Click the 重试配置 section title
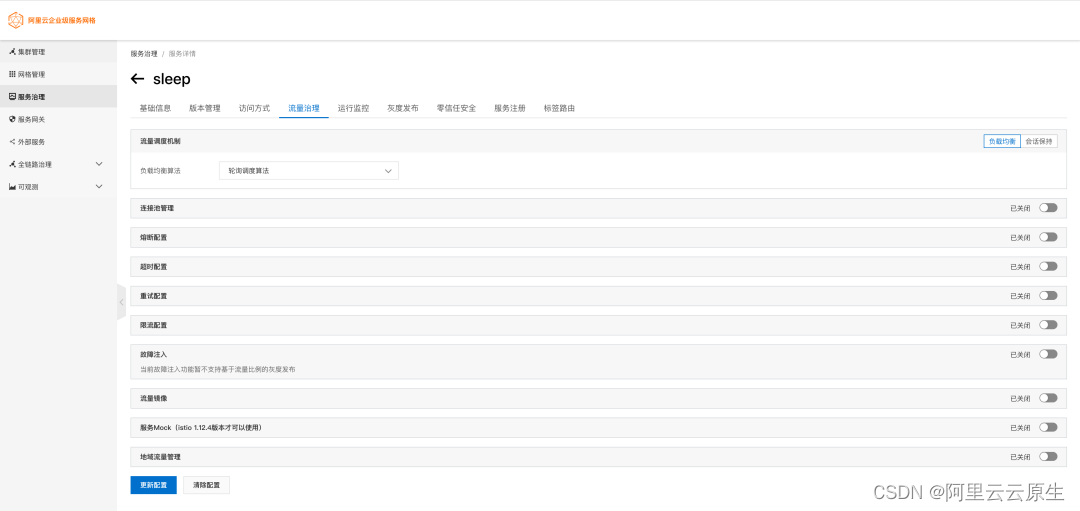The height and width of the screenshot is (511, 1080). (154, 295)
